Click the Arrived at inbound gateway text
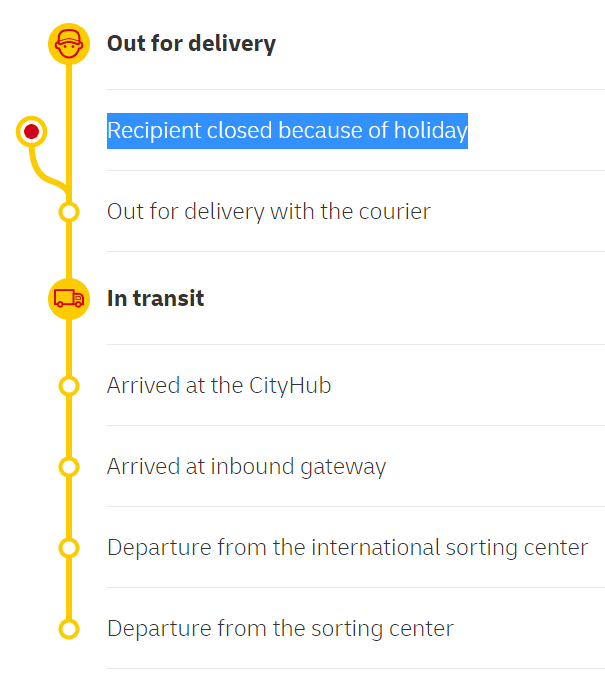This screenshot has width=605, height=681. [246, 467]
